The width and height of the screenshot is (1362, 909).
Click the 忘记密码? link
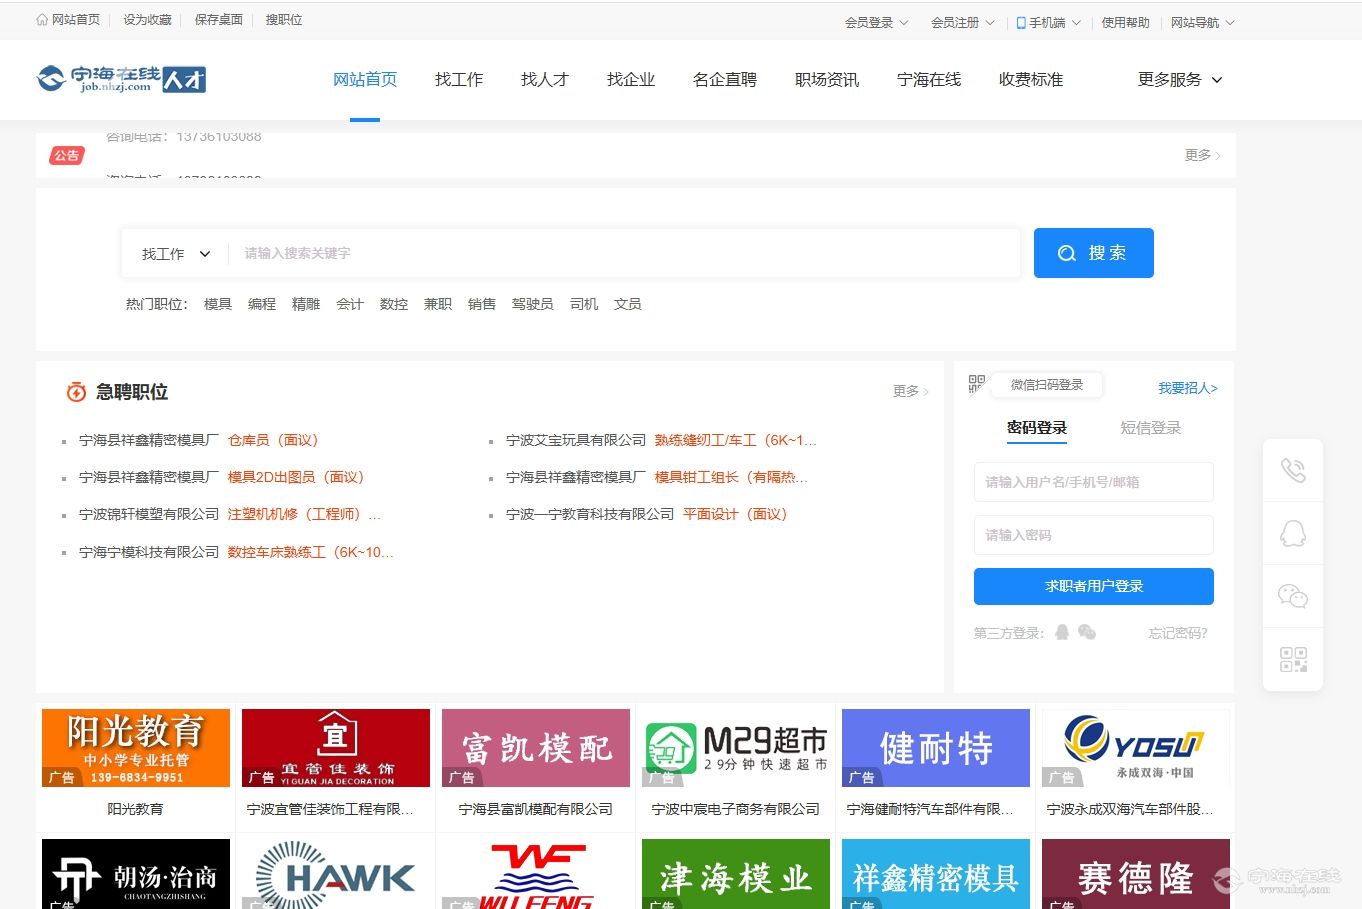(x=1177, y=633)
